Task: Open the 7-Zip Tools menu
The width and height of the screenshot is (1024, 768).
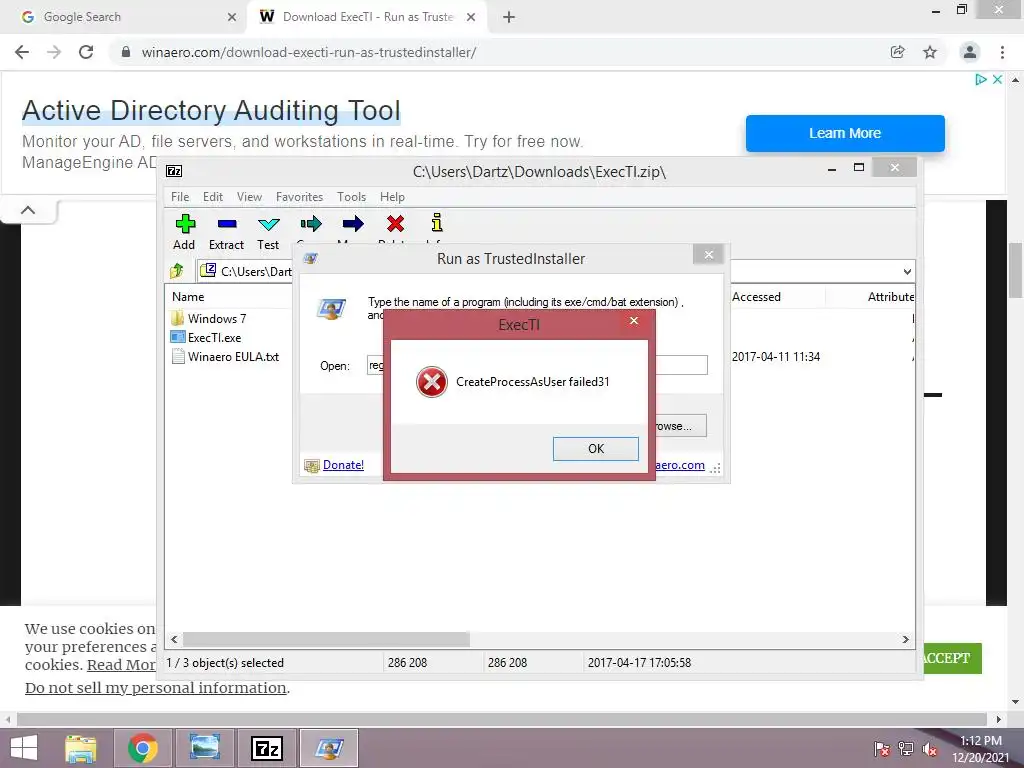Action: (x=351, y=197)
